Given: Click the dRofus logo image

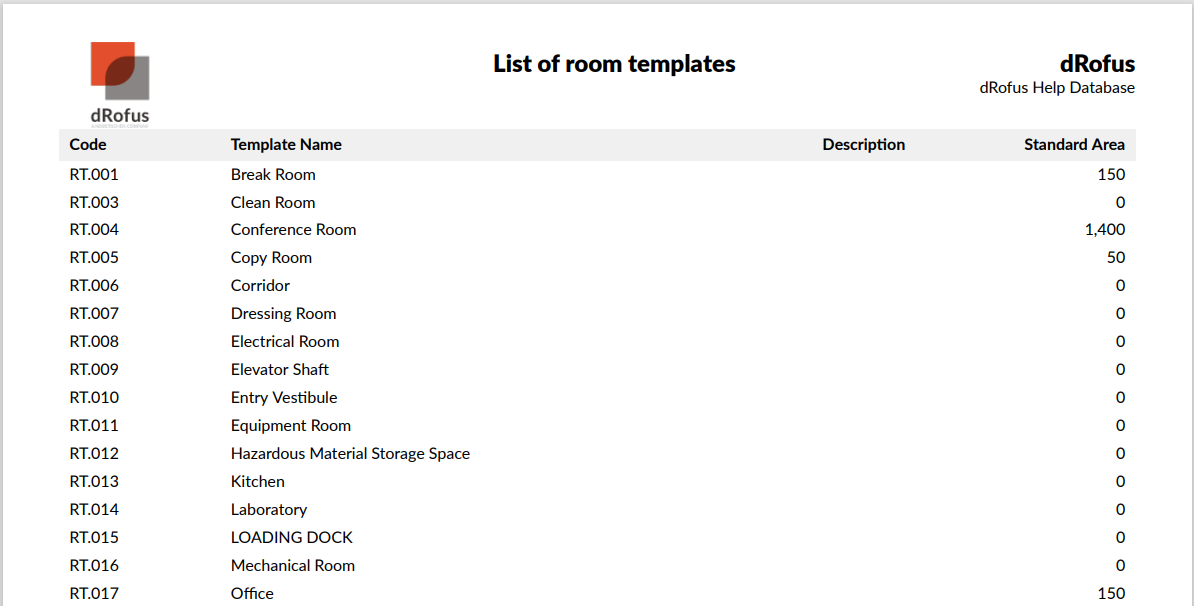Looking at the screenshot, I should (x=120, y=82).
